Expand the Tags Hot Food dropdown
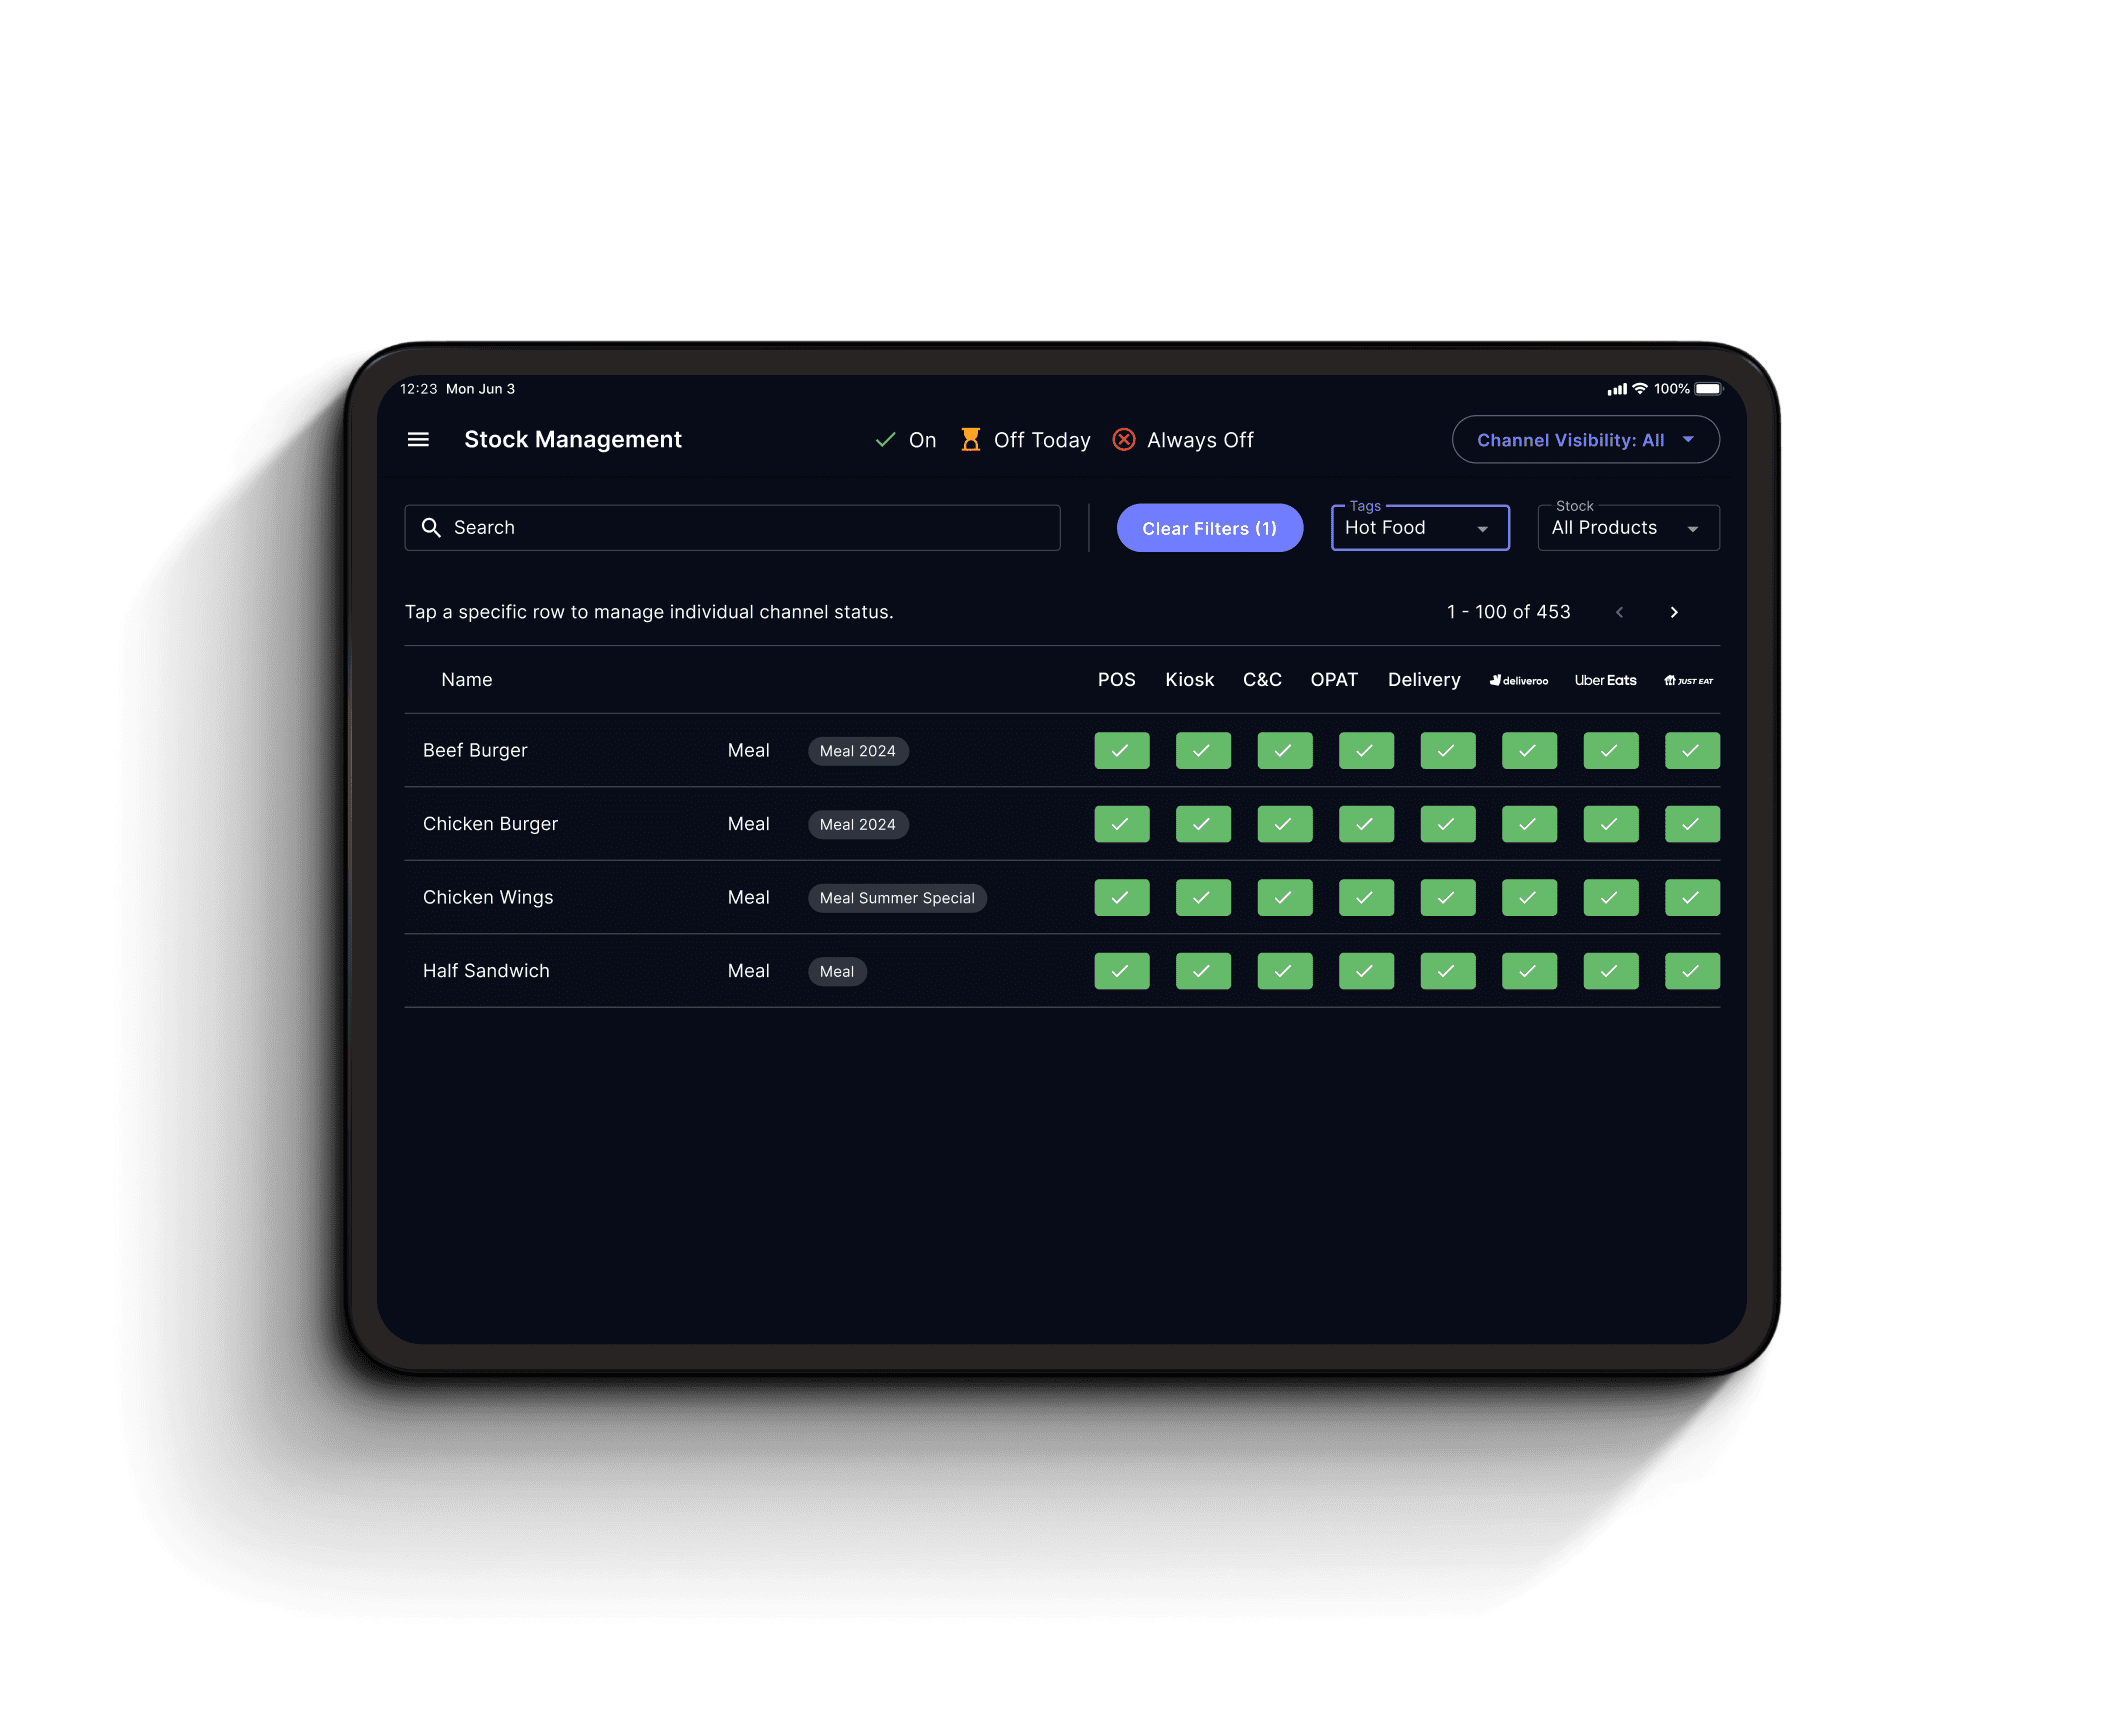 [x=1419, y=528]
